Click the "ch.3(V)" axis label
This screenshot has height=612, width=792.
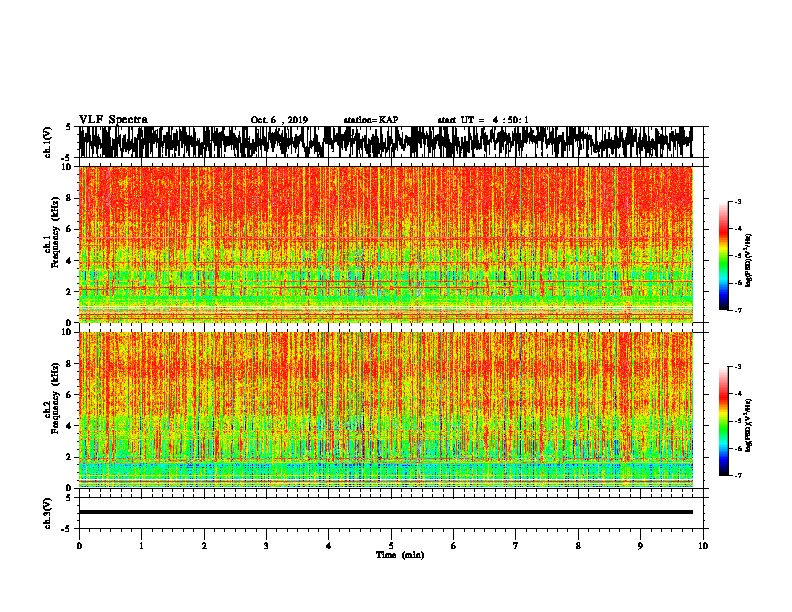pos(48,513)
